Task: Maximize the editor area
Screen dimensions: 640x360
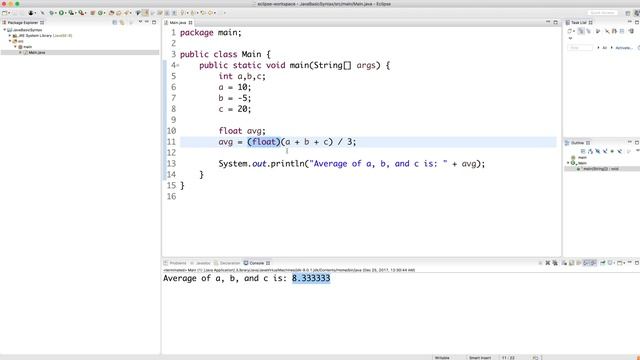Action: pos(556,22)
